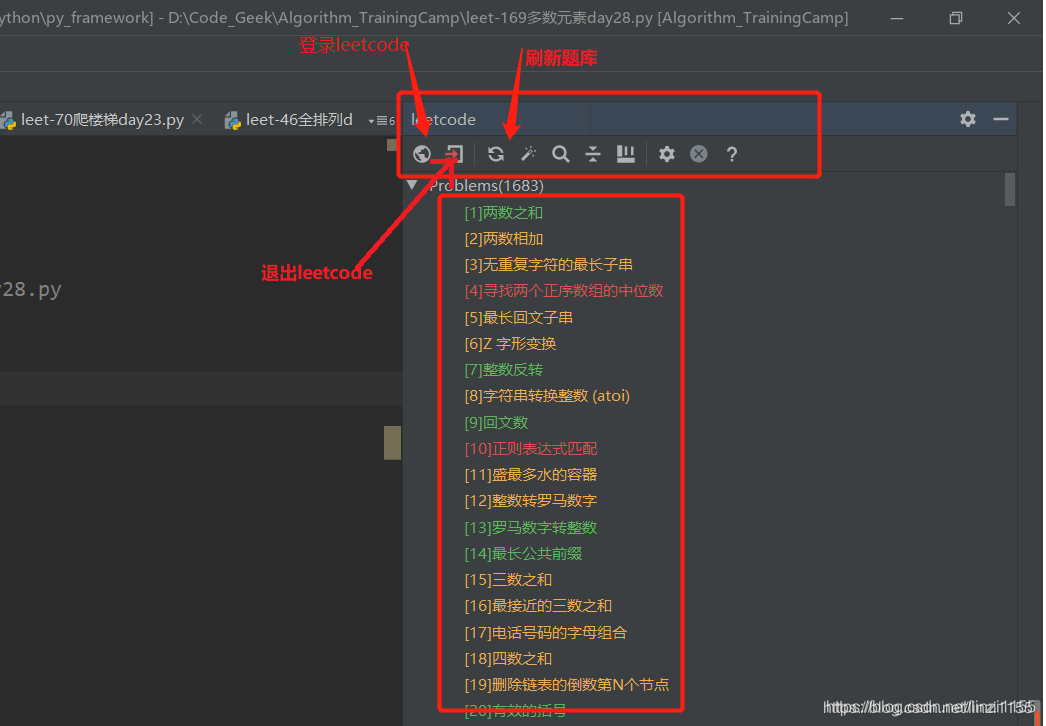Collapse the Problems(1683) tree node
This screenshot has height=726, width=1046.
coord(412,185)
